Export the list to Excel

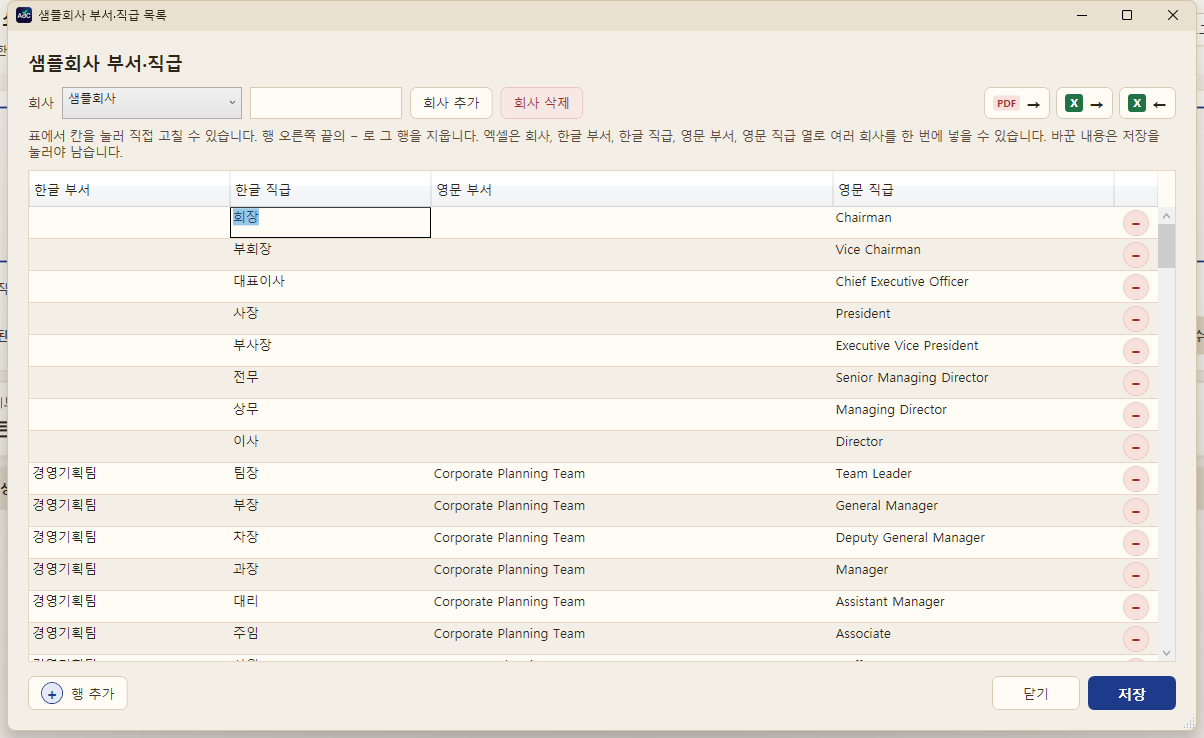coord(1084,103)
